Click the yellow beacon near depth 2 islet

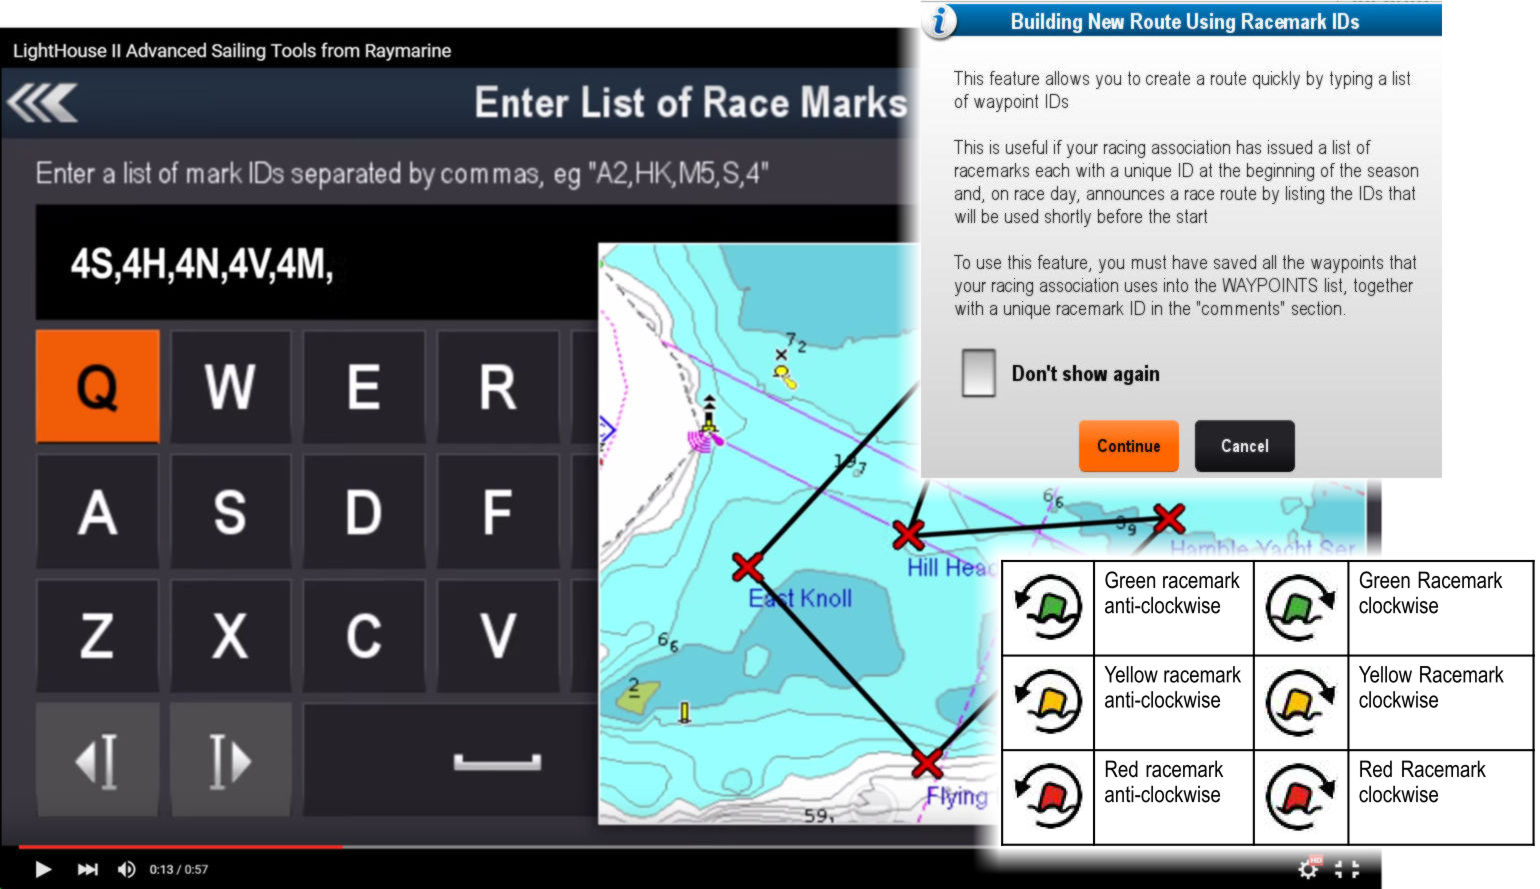tap(685, 712)
